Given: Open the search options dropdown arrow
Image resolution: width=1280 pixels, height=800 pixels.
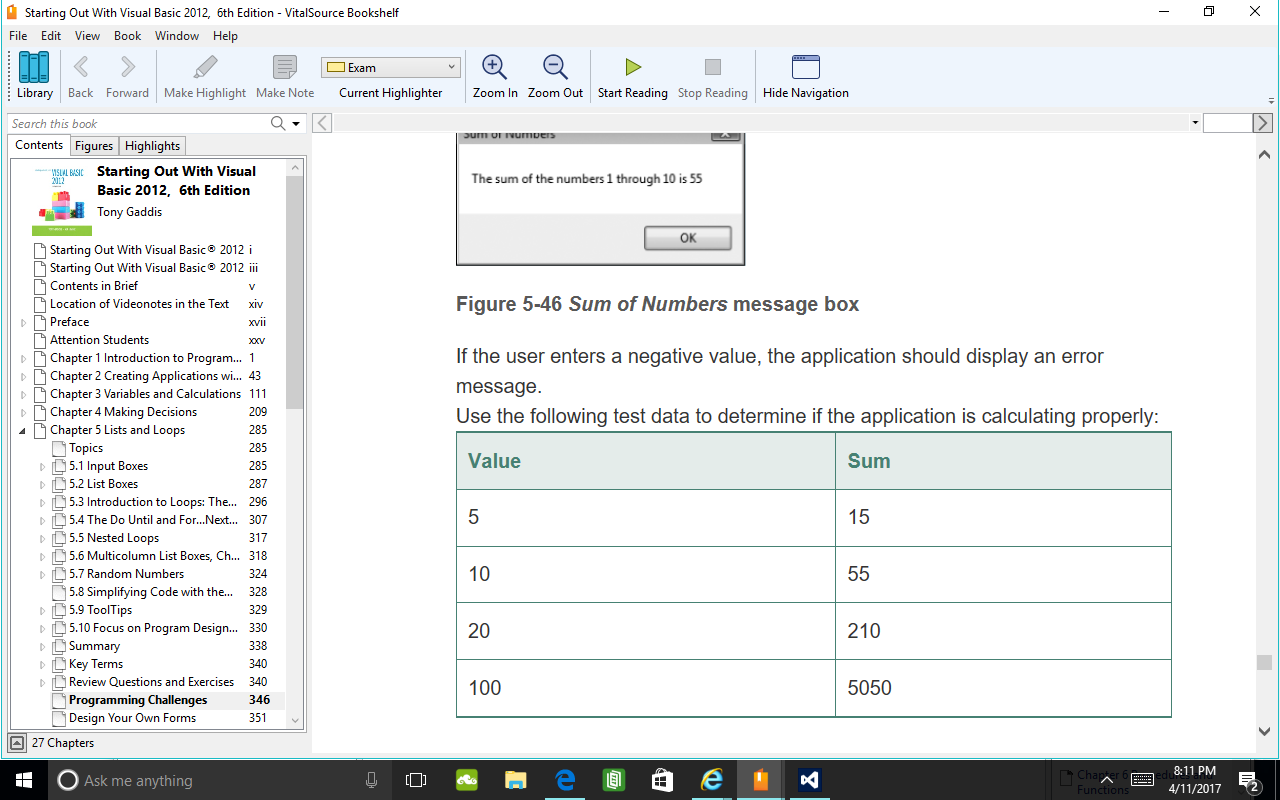Looking at the screenshot, I should coord(296,124).
